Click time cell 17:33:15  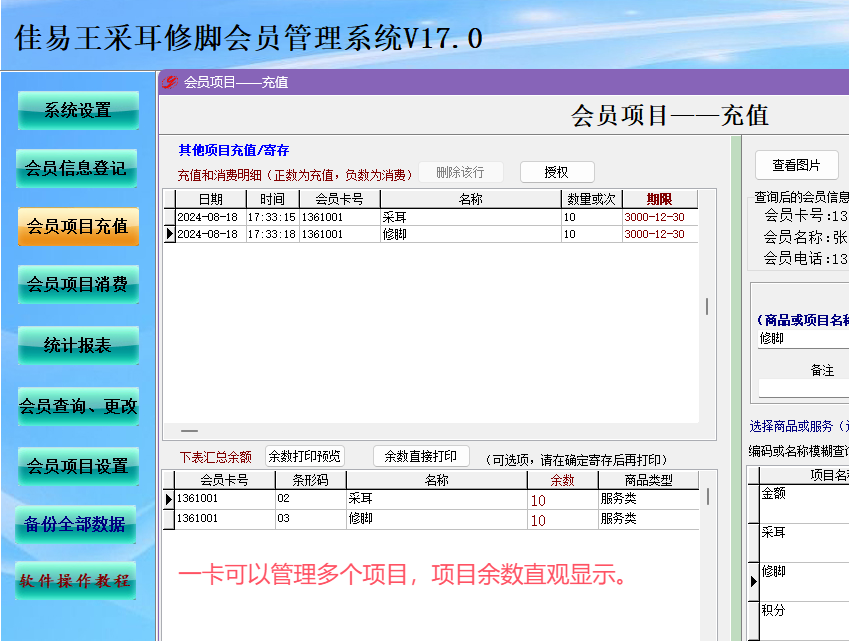point(272,217)
